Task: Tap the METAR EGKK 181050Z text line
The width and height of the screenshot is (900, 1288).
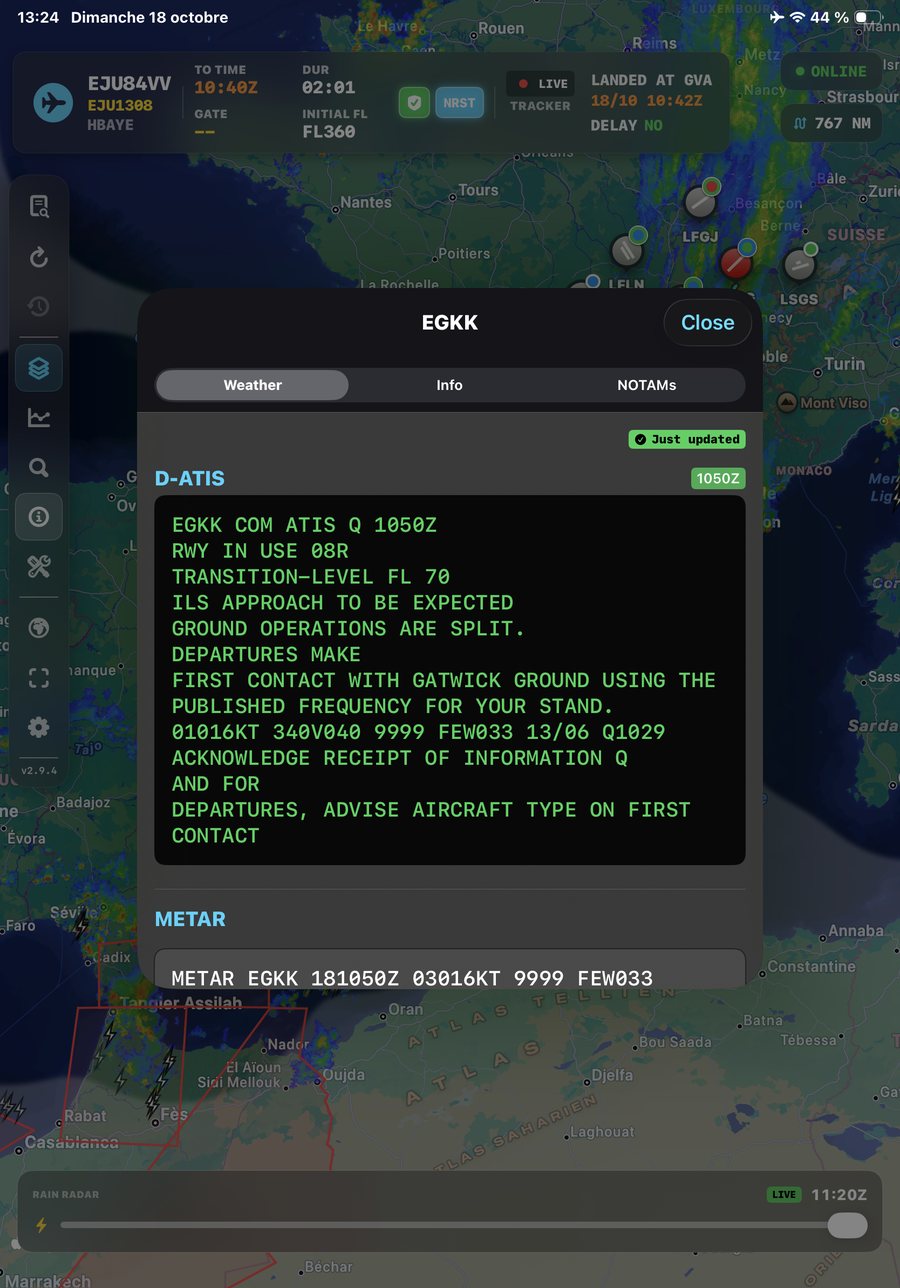Action: coord(412,978)
